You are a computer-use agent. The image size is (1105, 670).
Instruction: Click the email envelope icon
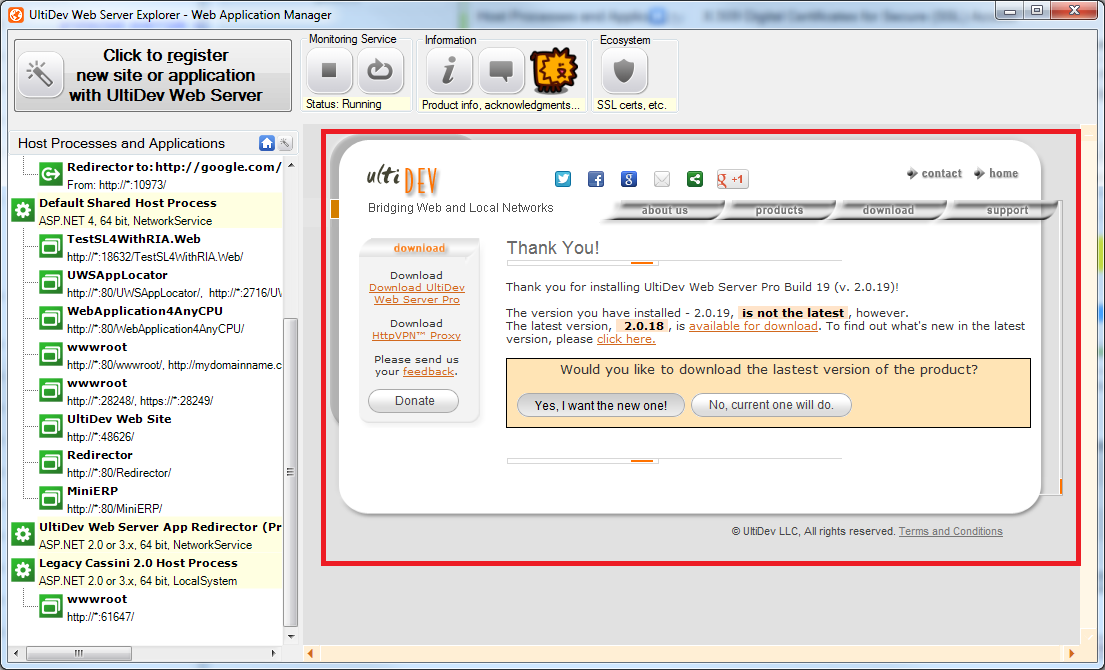tap(662, 179)
